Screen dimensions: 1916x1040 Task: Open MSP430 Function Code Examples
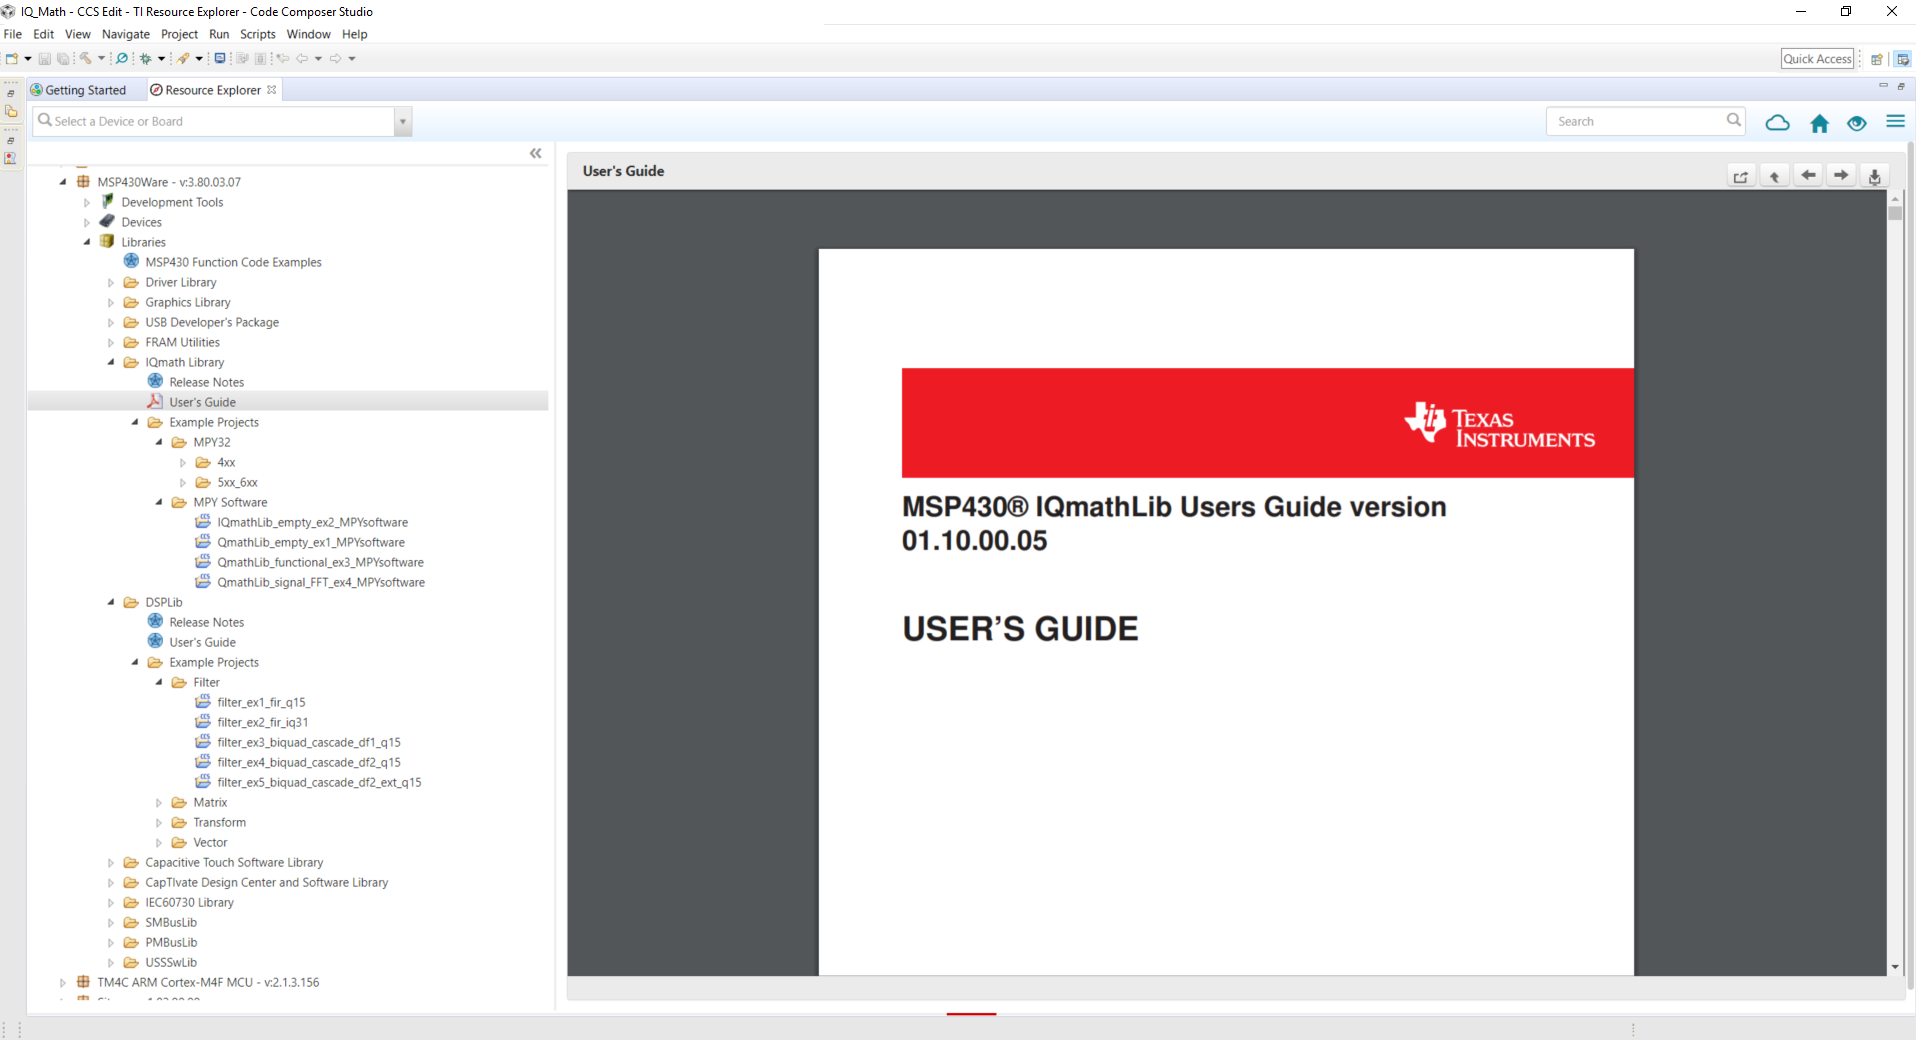[234, 262]
